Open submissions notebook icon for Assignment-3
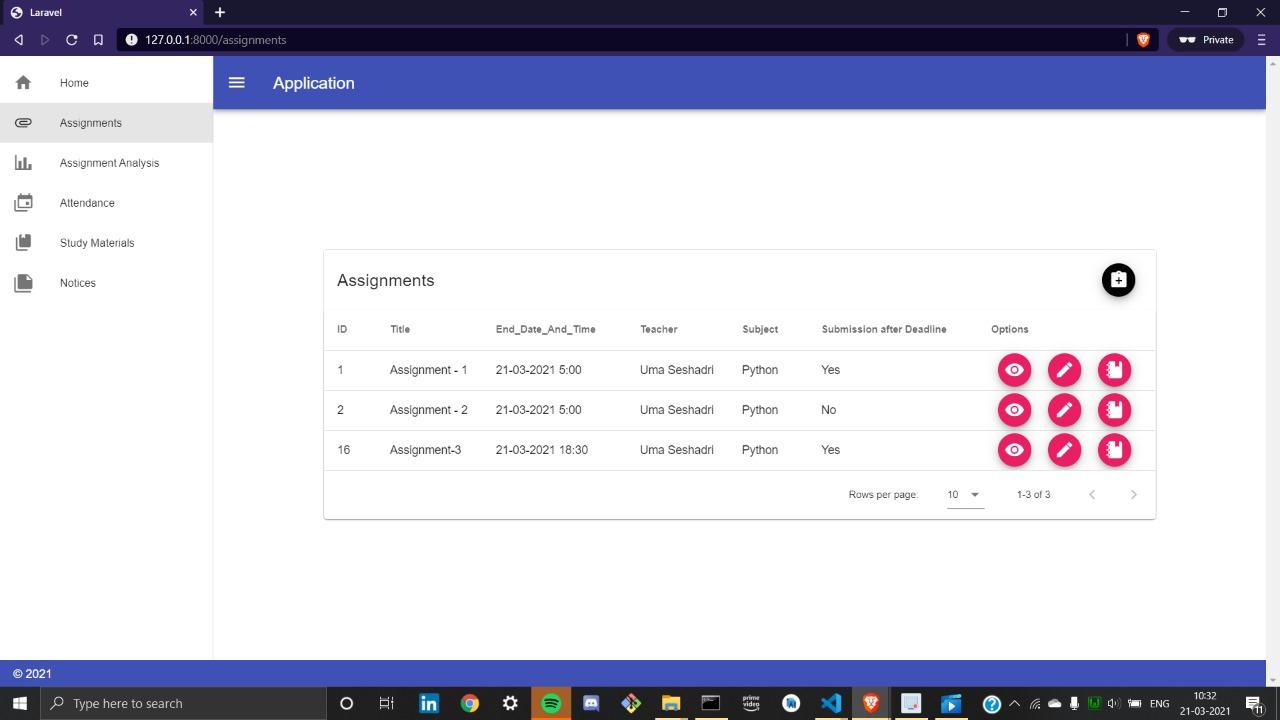This screenshot has height=720, width=1280. pyautogui.click(x=1114, y=450)
